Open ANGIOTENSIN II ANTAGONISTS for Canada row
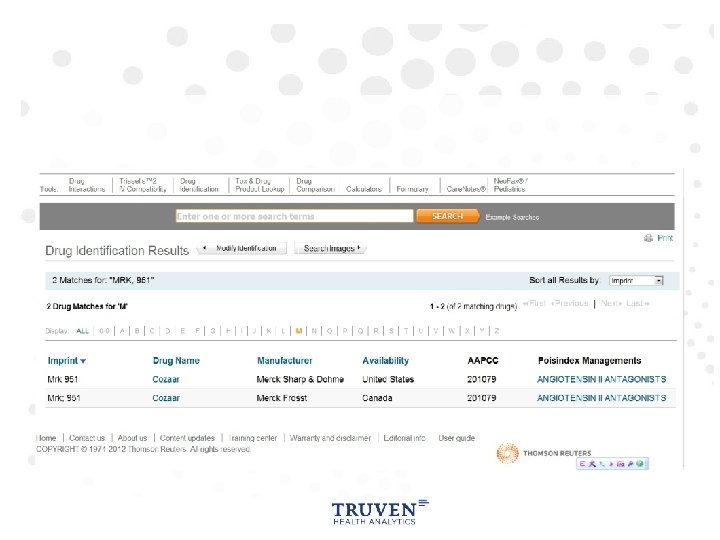This screenshot has height=540, width=720. 602,398
